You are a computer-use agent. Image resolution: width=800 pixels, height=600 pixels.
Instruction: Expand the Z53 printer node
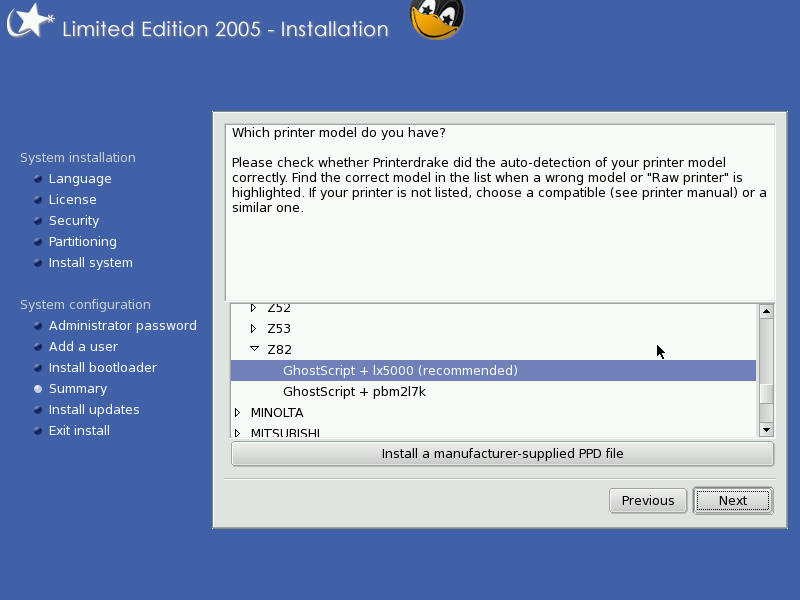254,328
